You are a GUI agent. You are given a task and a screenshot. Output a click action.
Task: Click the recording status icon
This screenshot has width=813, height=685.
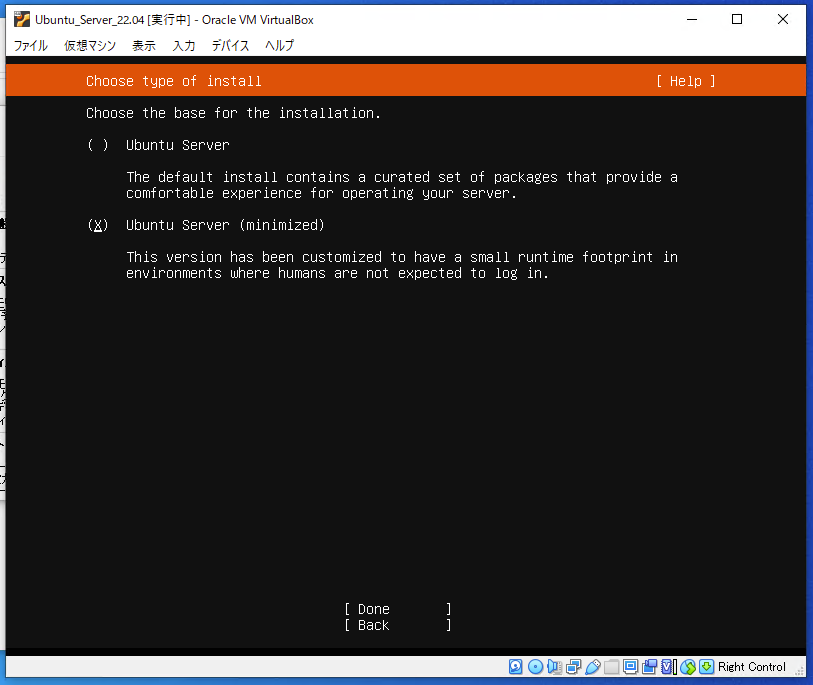tap(650, 667)
